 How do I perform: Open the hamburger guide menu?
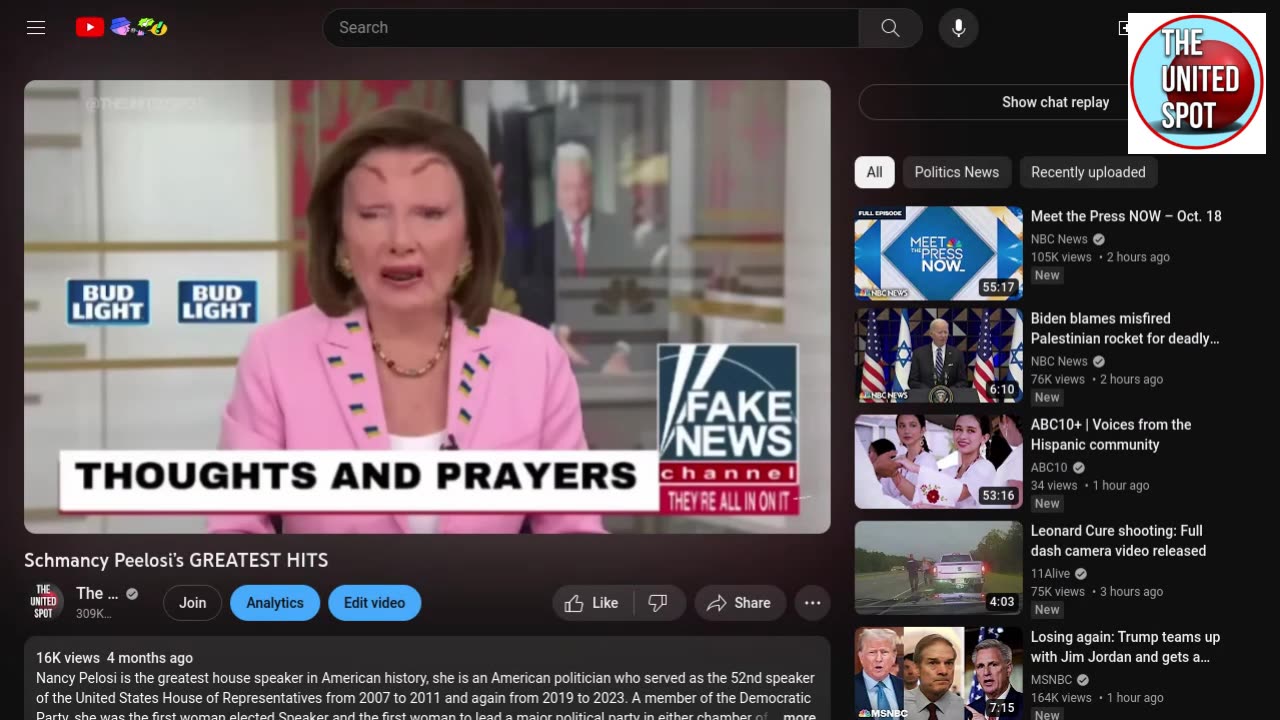click(36, 28)
